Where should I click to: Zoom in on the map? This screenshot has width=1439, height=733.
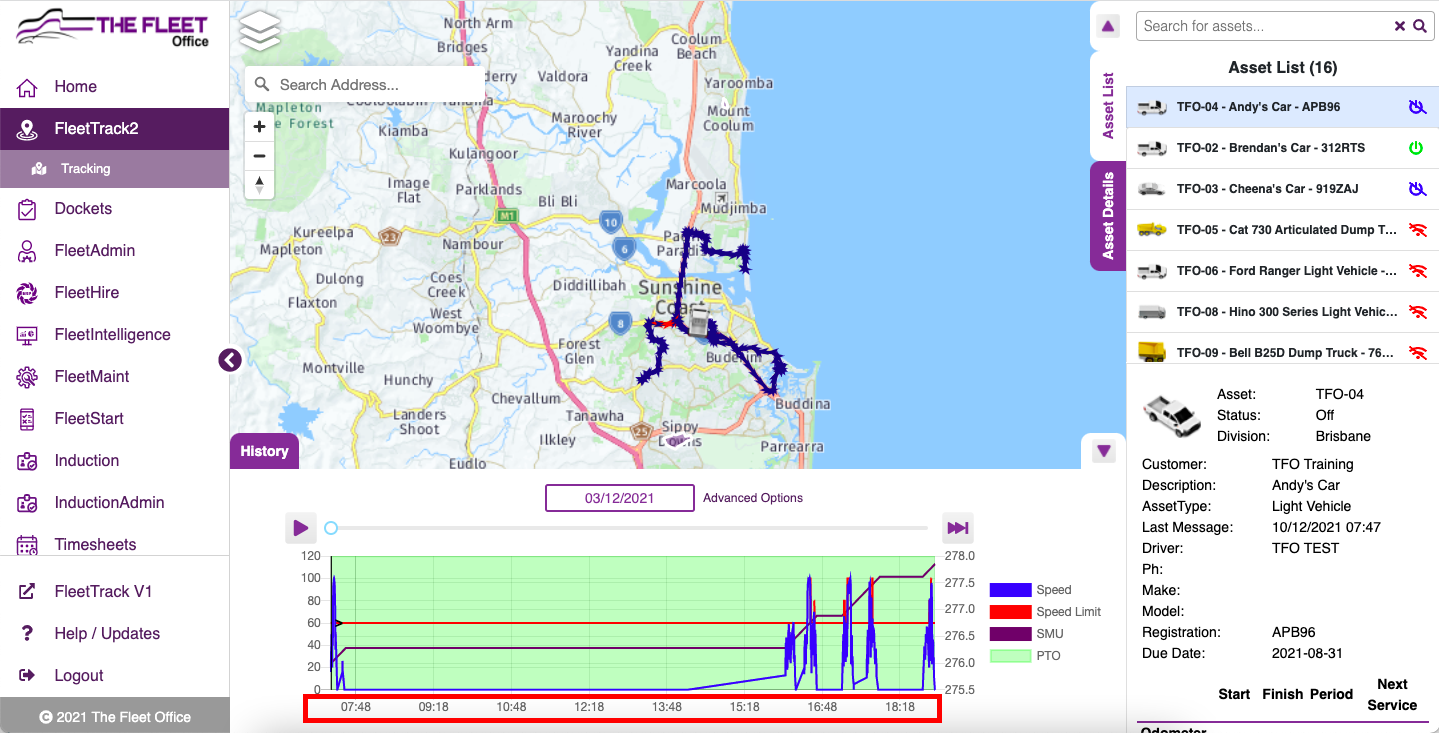(x=259, y=127)
